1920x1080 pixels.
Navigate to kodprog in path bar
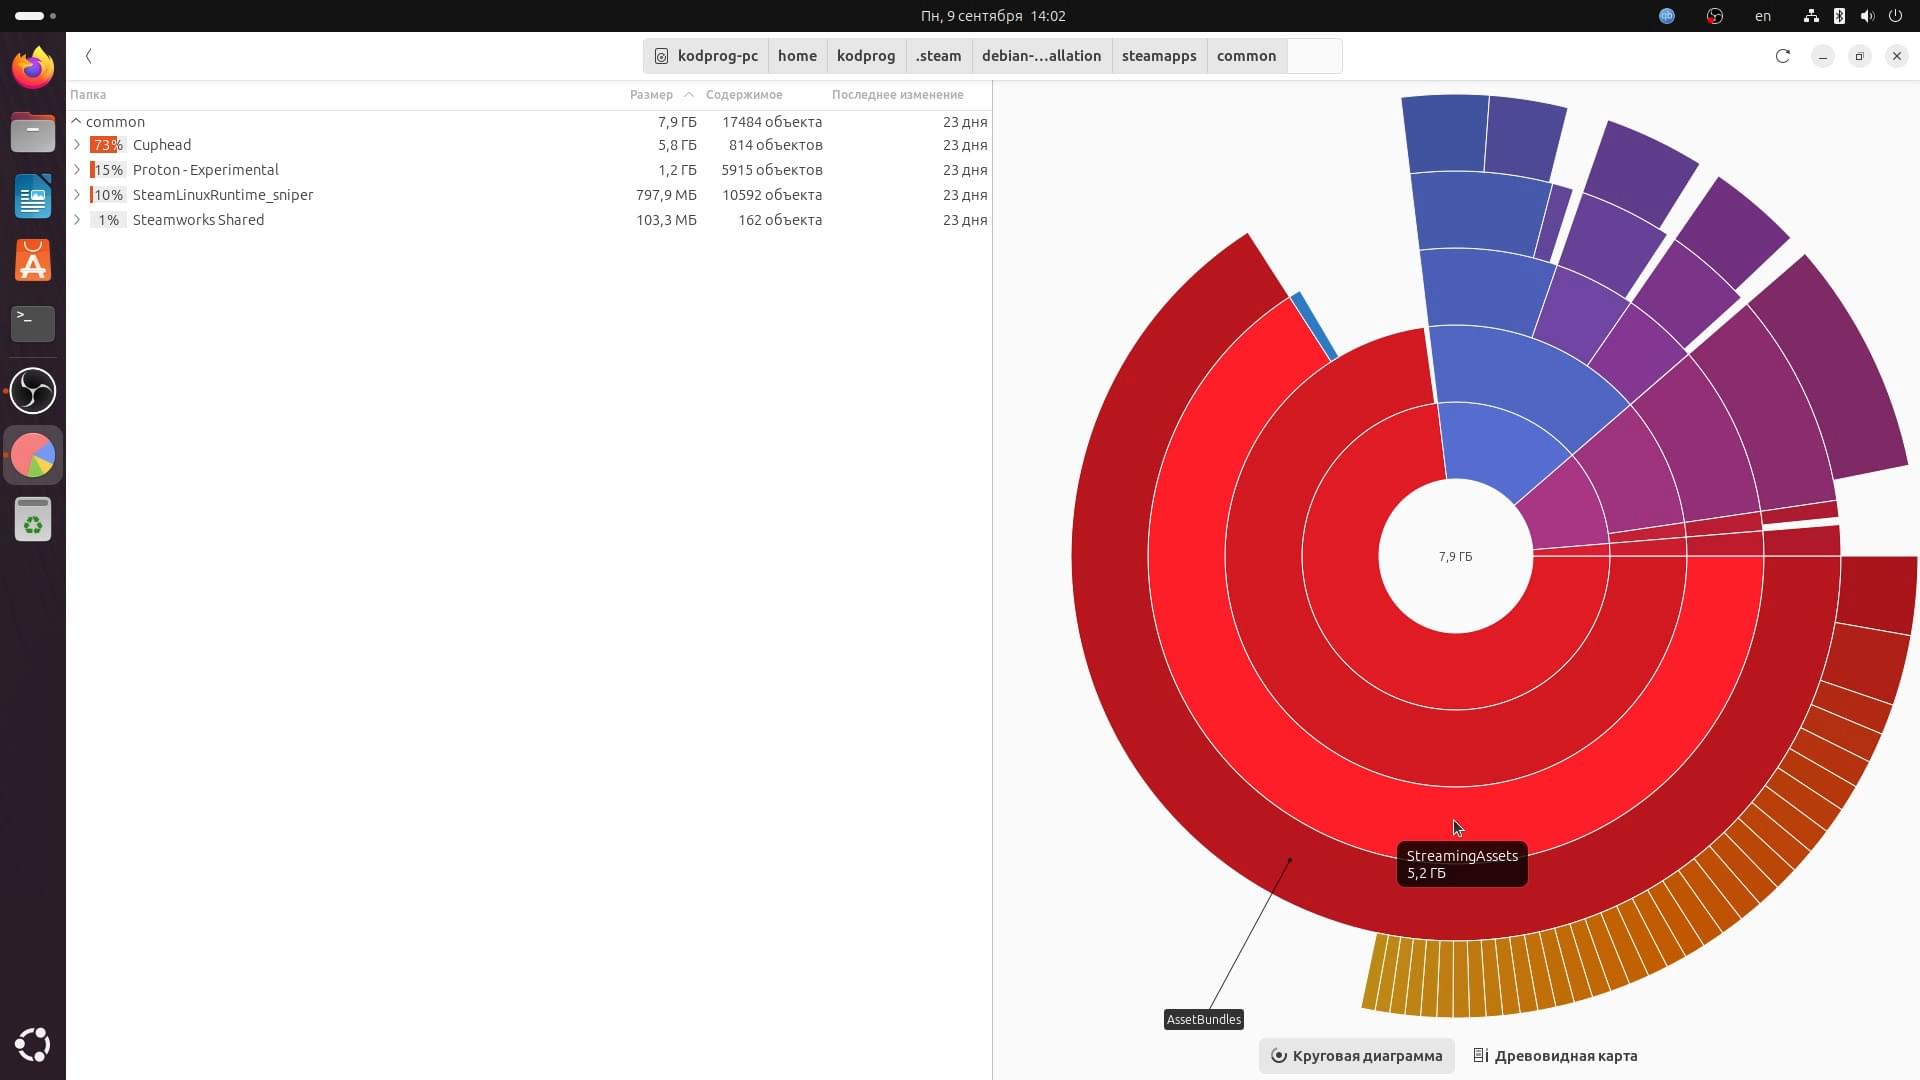click(x=866, y=56)
